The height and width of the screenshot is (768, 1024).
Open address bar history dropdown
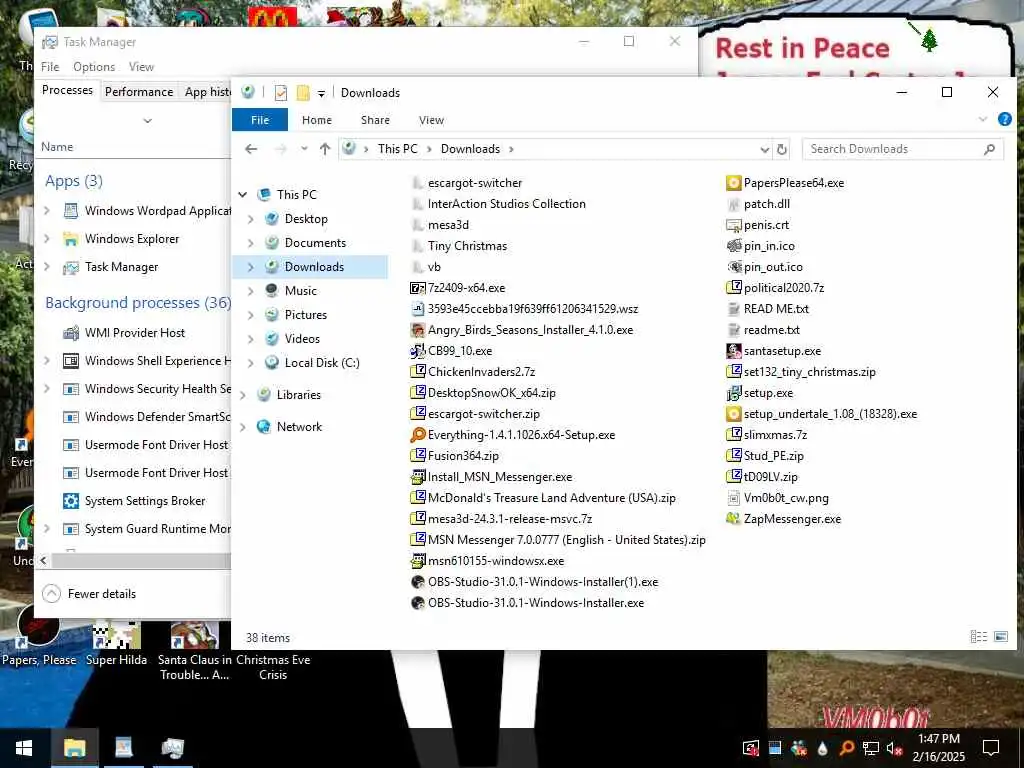[764, 150]
